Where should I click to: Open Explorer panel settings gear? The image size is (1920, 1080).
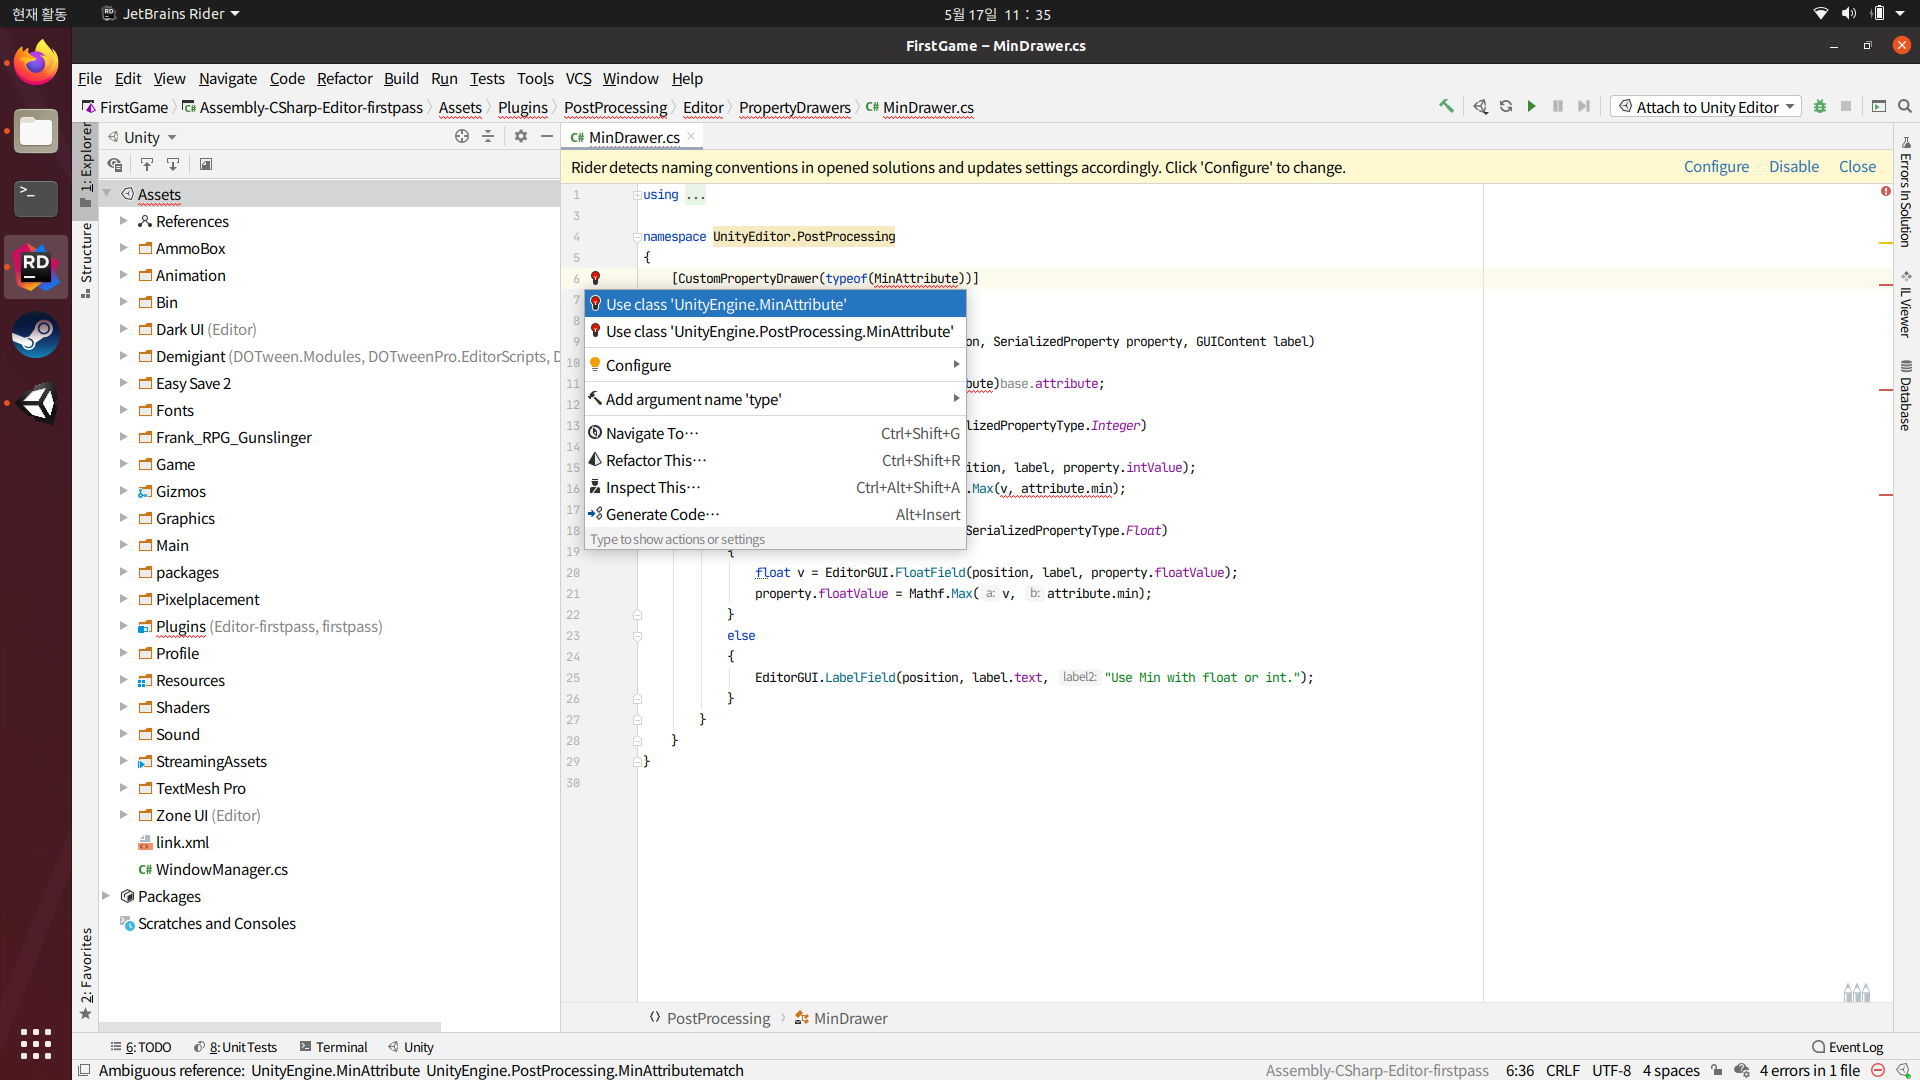click(x=521, y=137)
